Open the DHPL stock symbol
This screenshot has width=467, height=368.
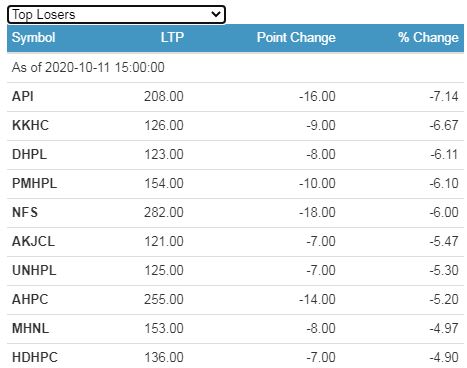point(29,155)
